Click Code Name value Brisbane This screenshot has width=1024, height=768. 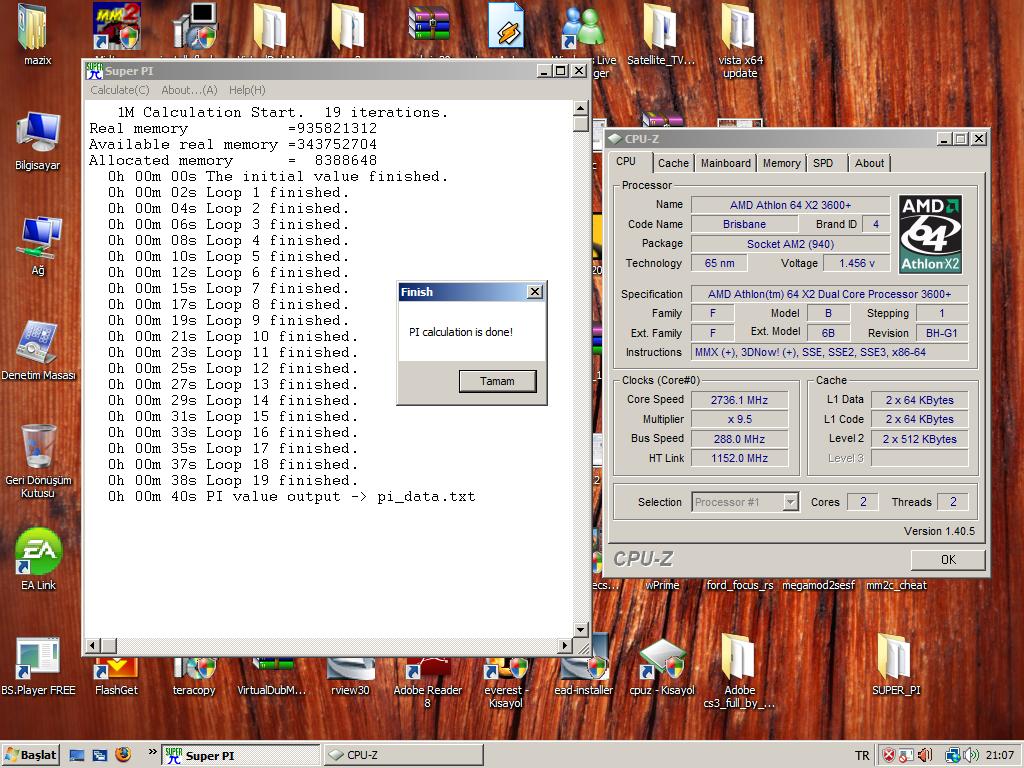[744, 224]
